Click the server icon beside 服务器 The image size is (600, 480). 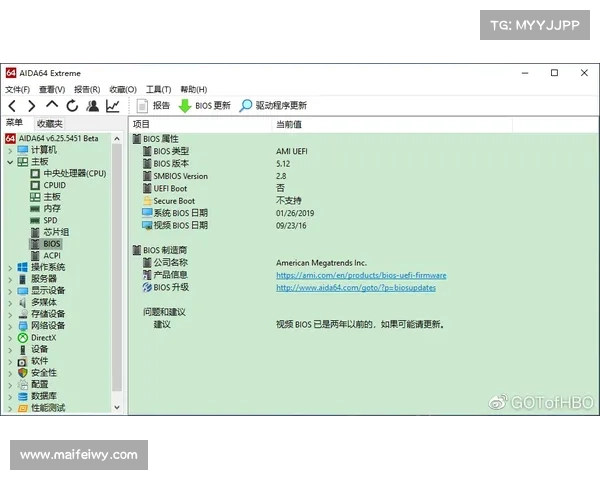click(x=23, y=279)
